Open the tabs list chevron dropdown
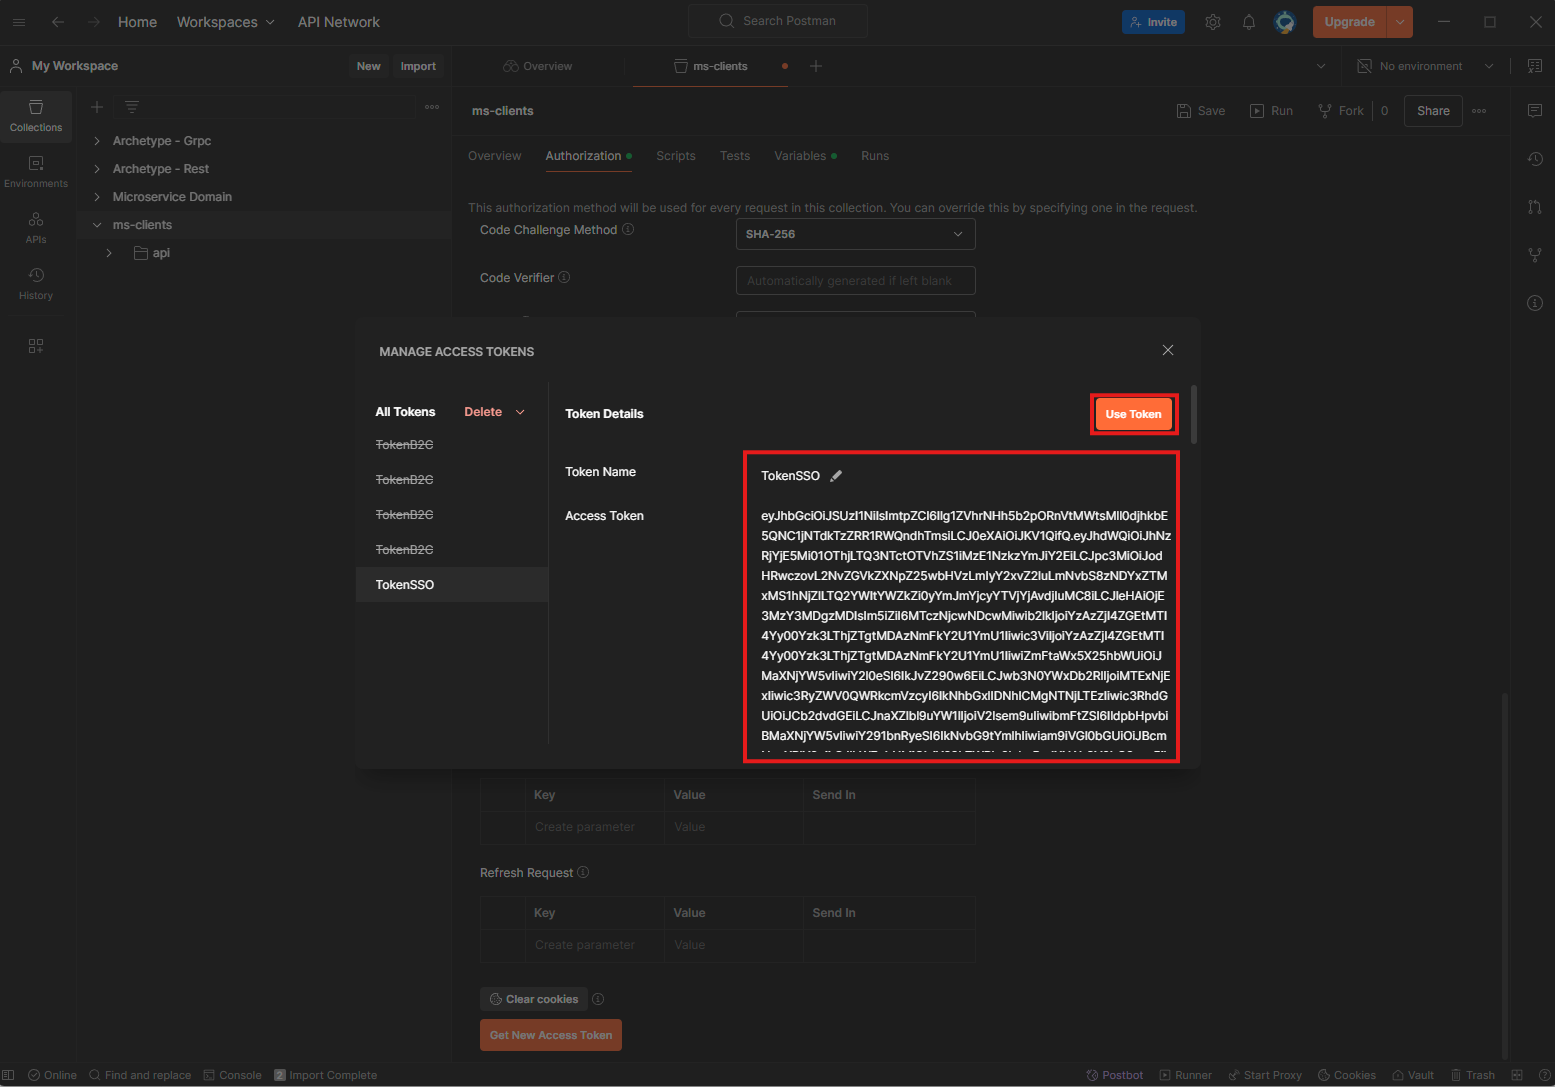Image resolution: width=1555 pixels, height=1087 pixels. [x=1321, y=66]
